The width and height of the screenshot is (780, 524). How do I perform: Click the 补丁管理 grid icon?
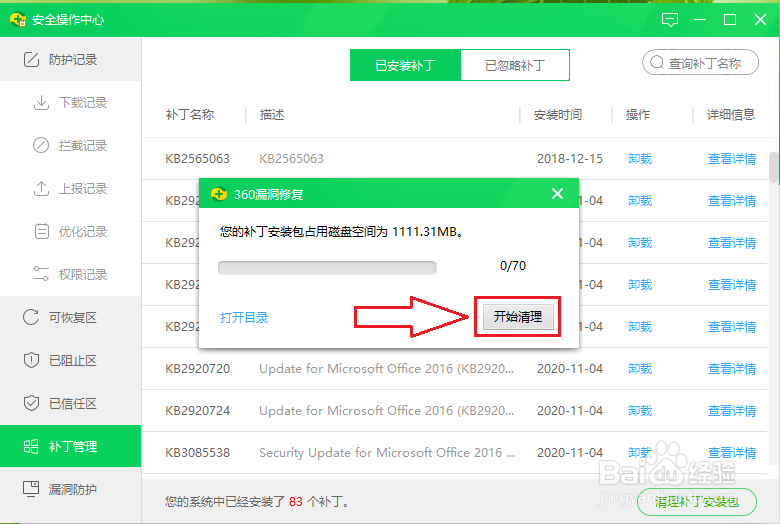coord(31,446)
